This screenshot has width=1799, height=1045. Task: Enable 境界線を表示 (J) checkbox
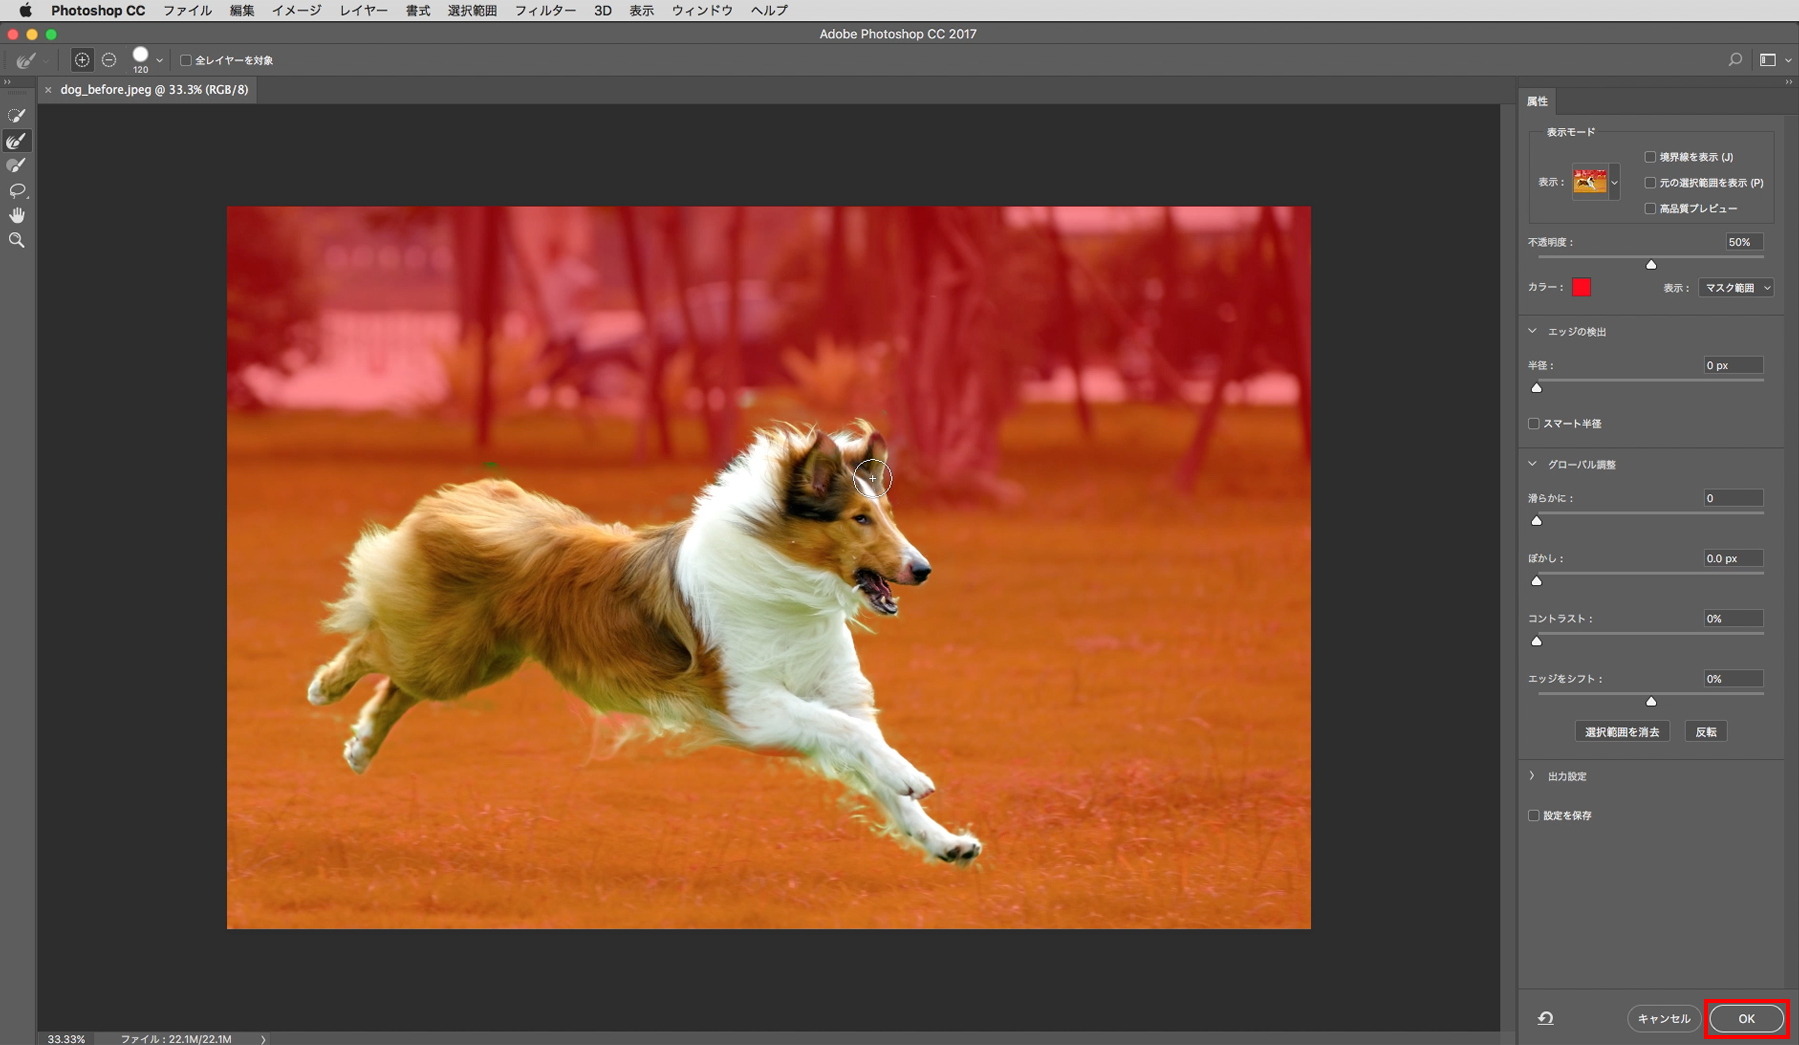pyautogui.click(x=1650, y=157)
